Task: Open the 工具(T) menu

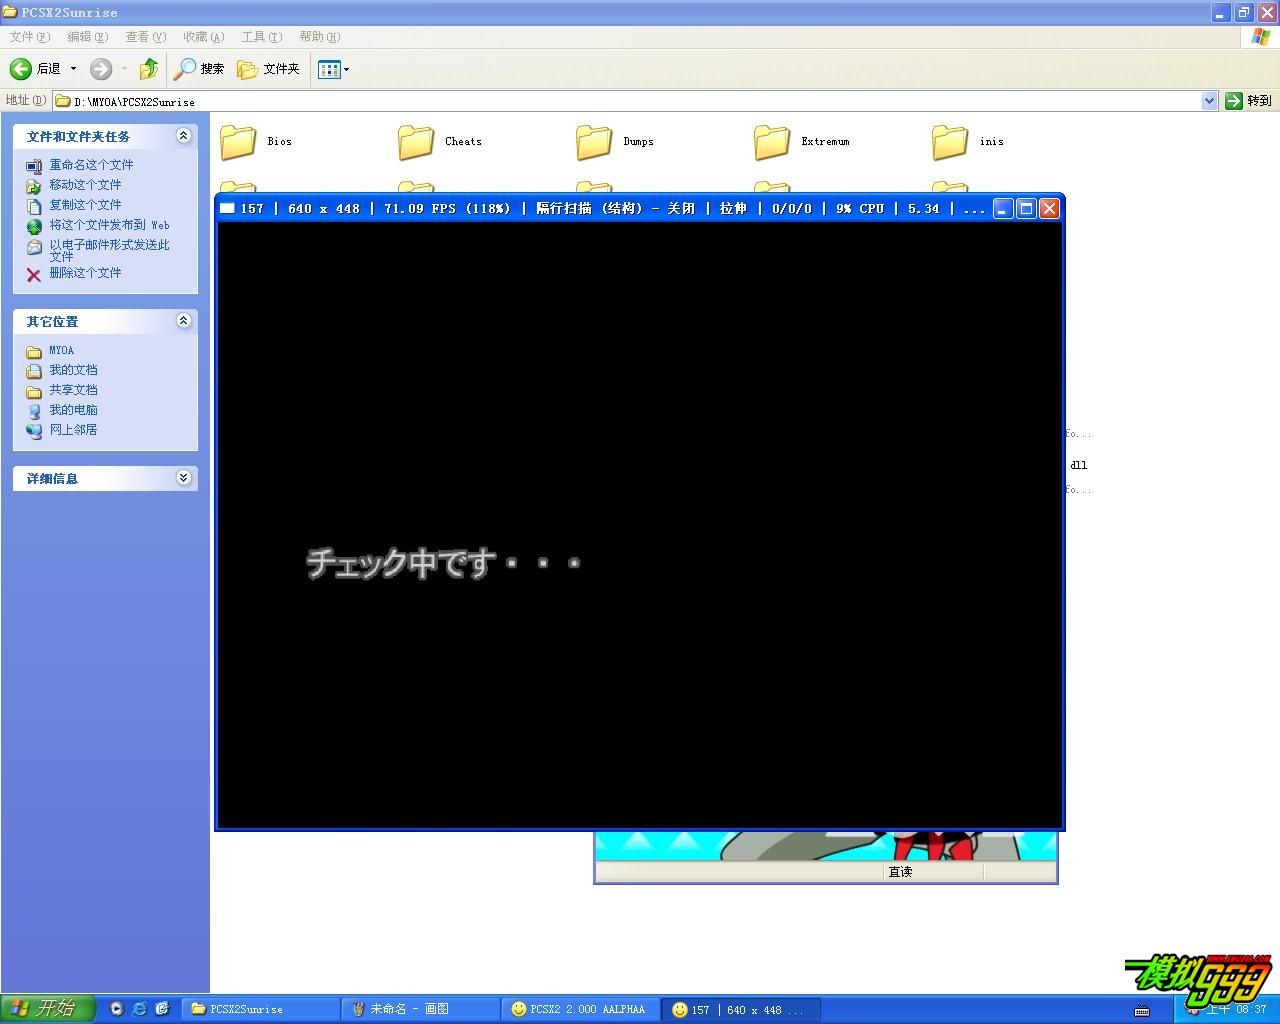Action: click(x=261, y=37)
